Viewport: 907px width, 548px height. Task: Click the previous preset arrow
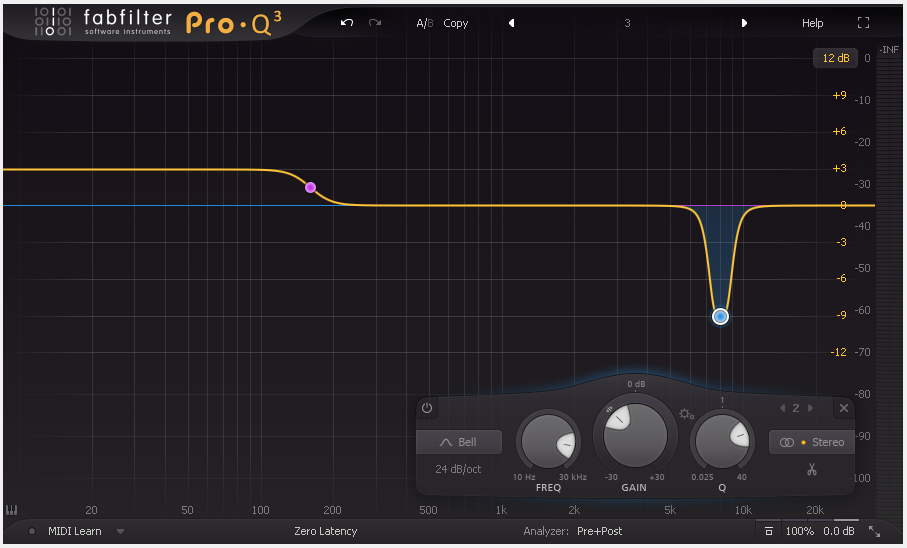point(511,23)
